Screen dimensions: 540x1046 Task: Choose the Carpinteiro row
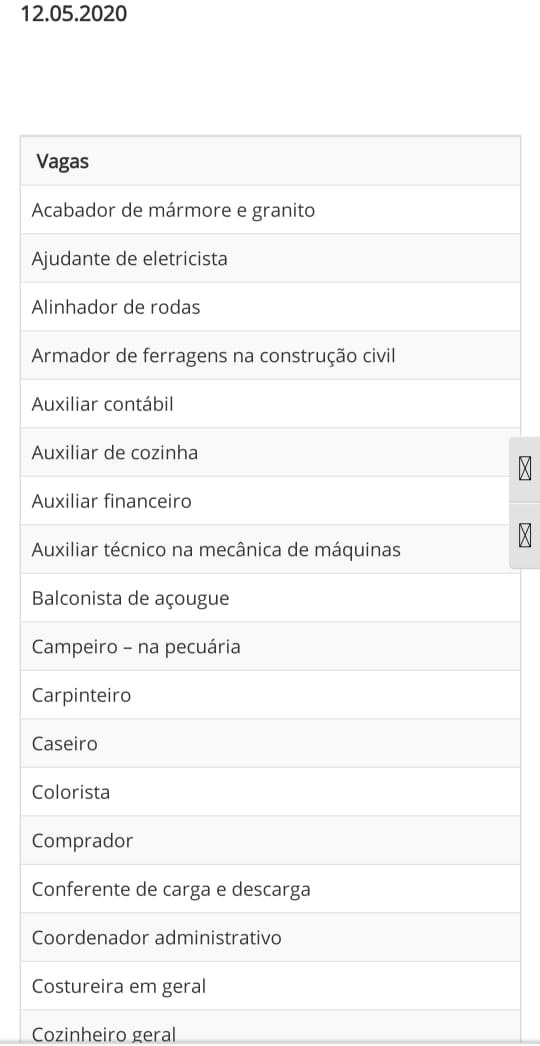tap(270, 695)
